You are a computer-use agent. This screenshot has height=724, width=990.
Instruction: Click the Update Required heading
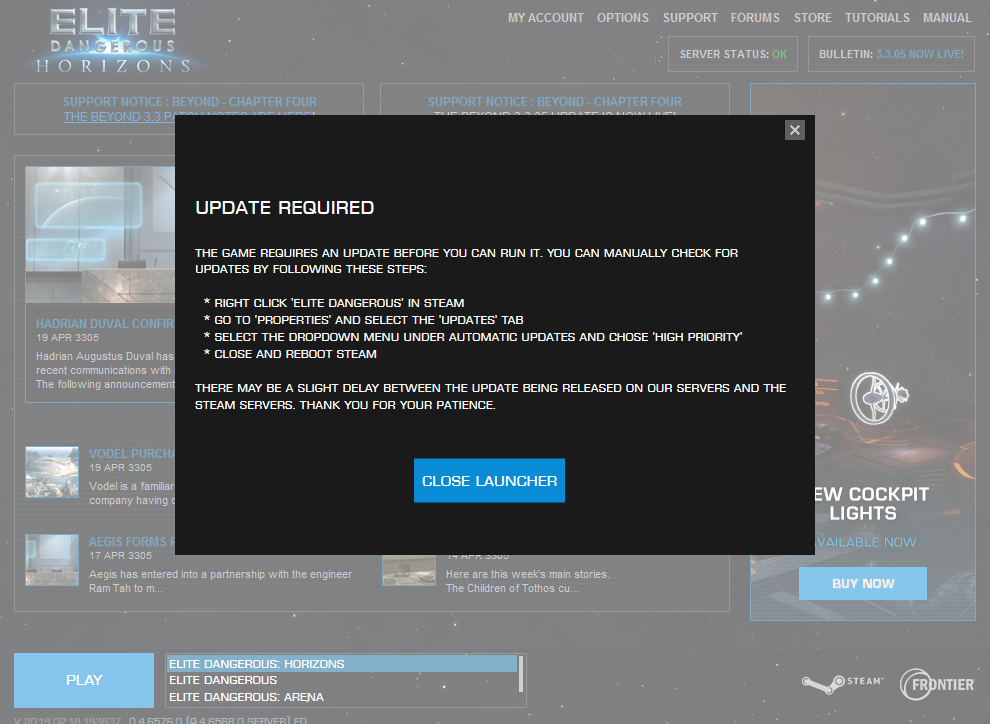[285, 208]
